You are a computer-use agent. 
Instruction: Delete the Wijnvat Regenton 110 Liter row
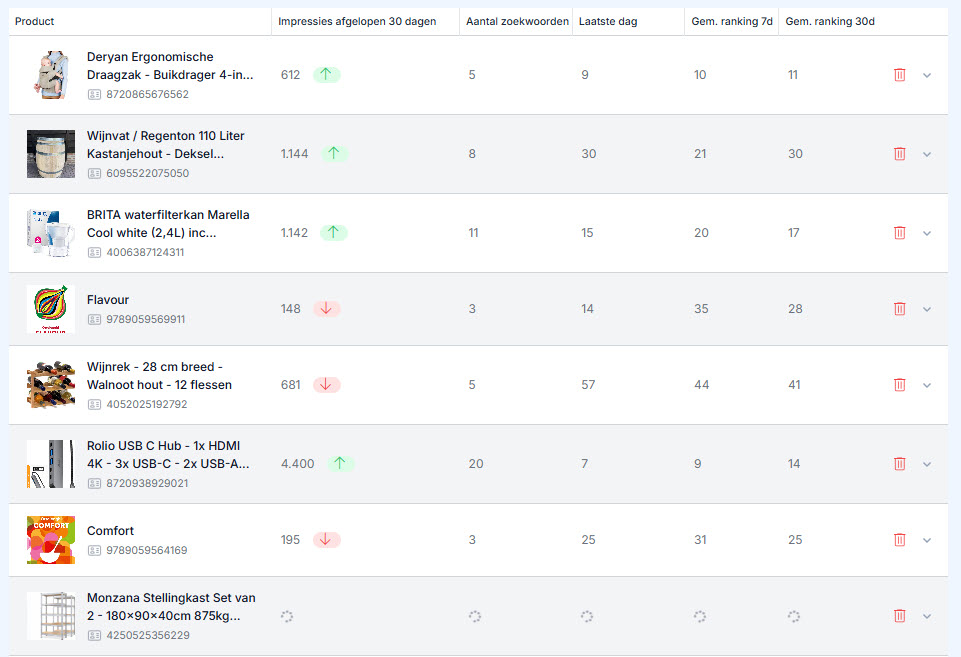coord(899,154)
